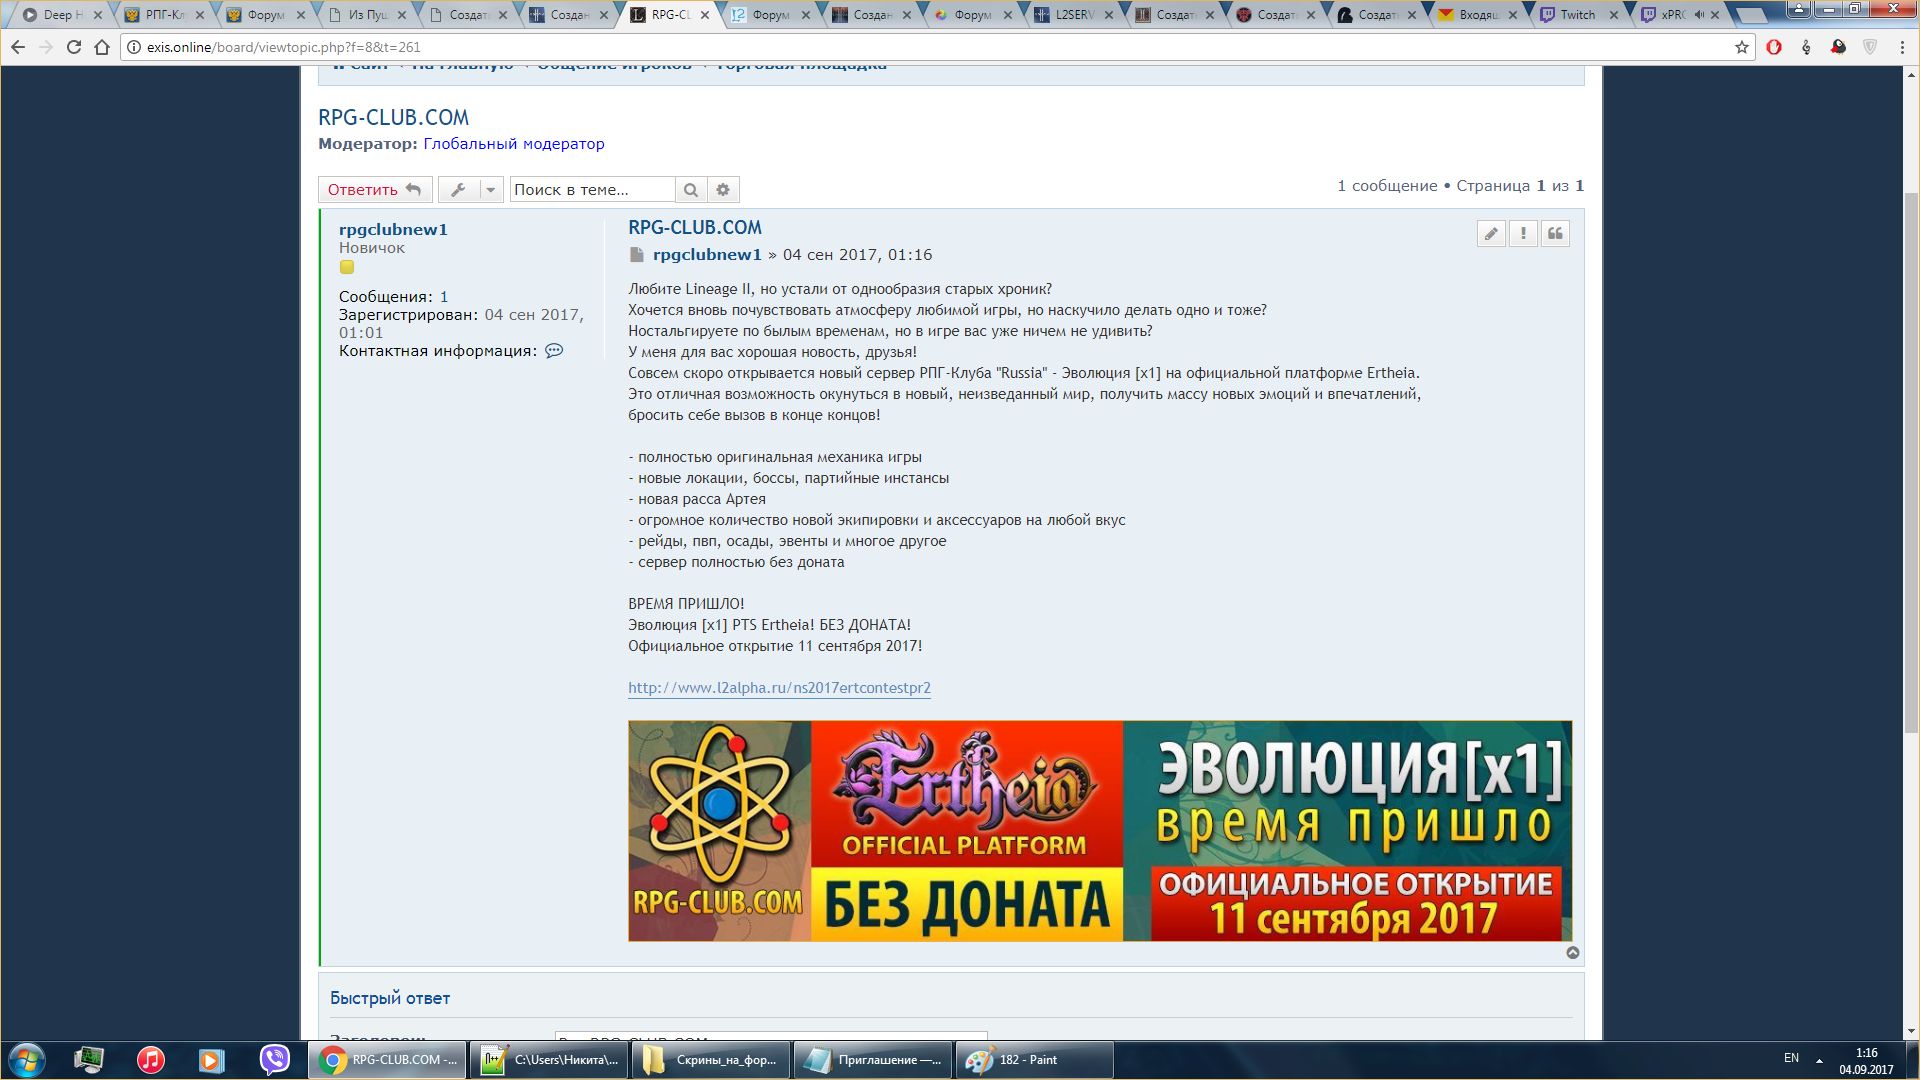Click the Эволюция x1 banner image
This screenshot has width=1920, height=1080.
point(1100,831)
